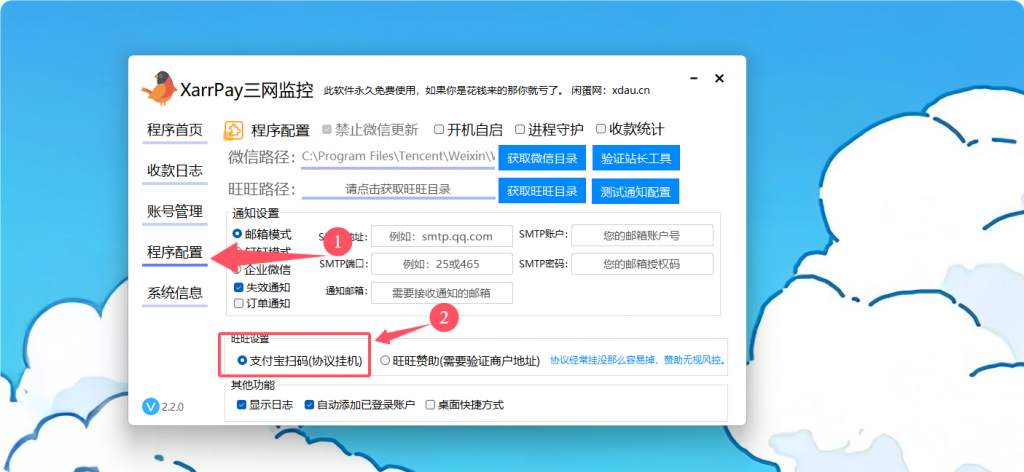
Task: Open the 账号管理 tab
Action: point(174,212)
